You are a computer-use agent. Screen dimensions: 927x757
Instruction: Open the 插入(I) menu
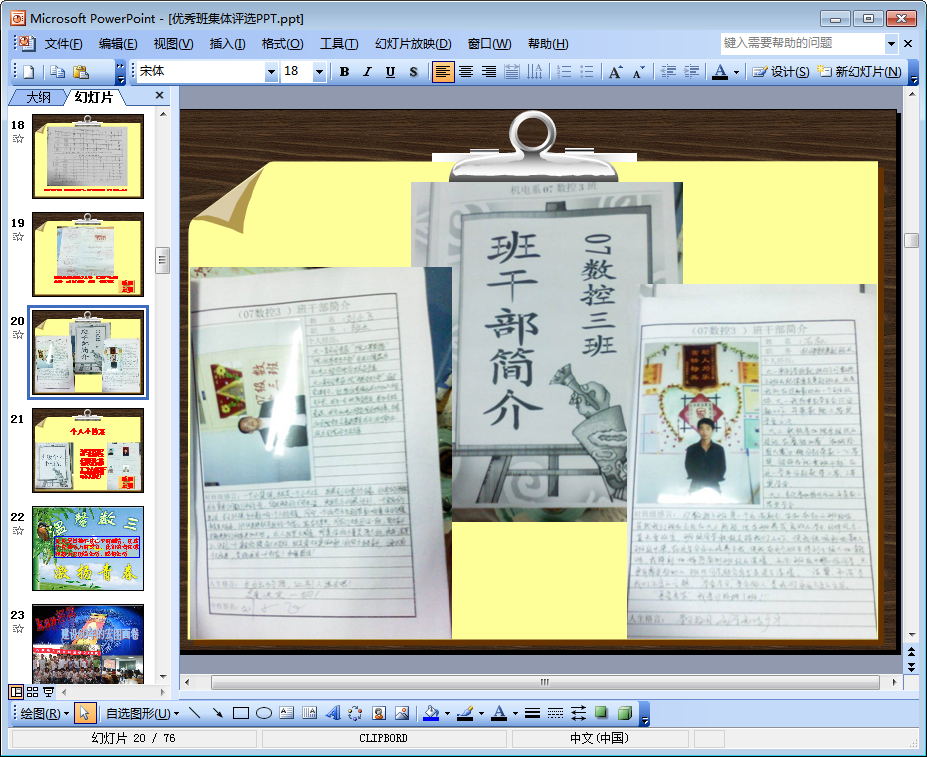click(x=227, y=44)
